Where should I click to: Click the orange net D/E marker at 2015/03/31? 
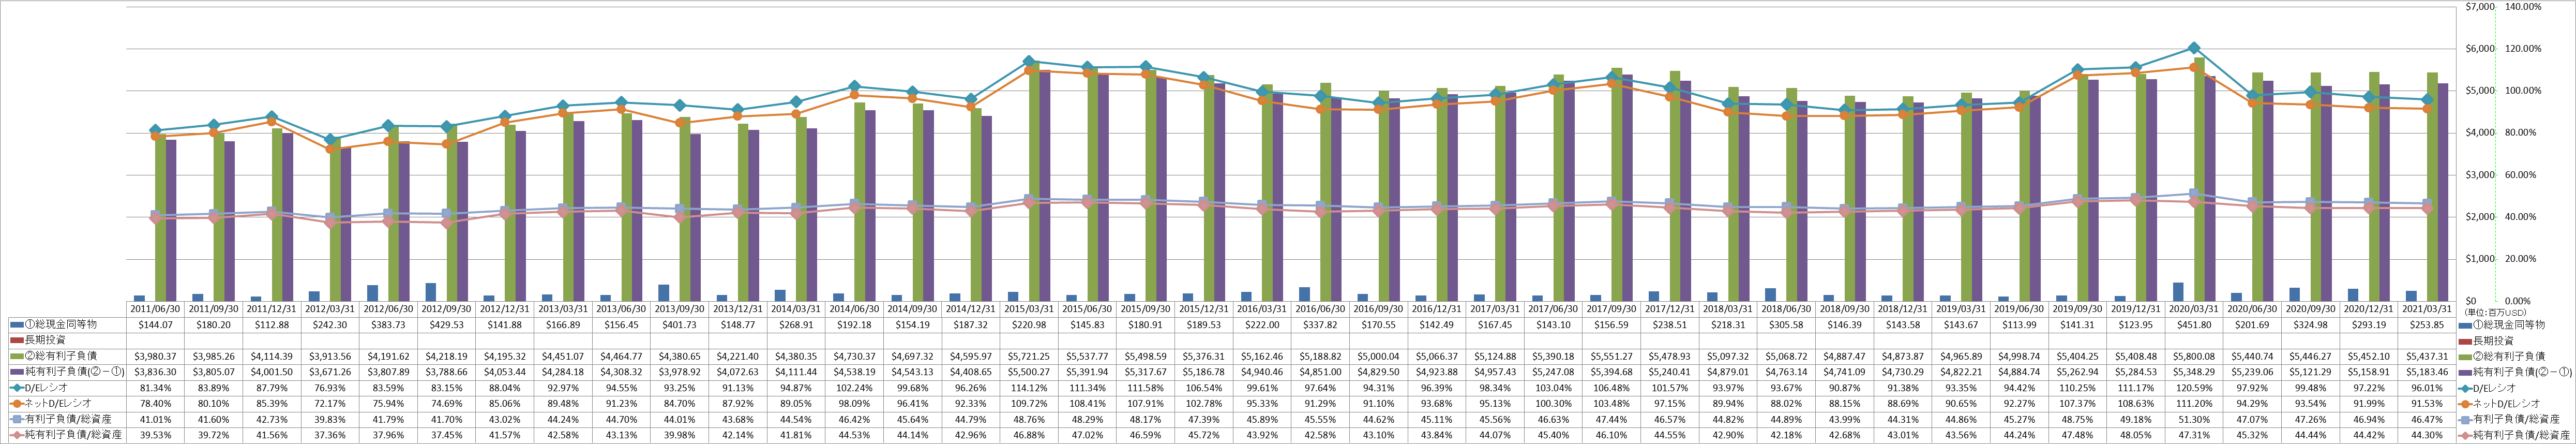pyautogui.click(x=1030, y=70)
